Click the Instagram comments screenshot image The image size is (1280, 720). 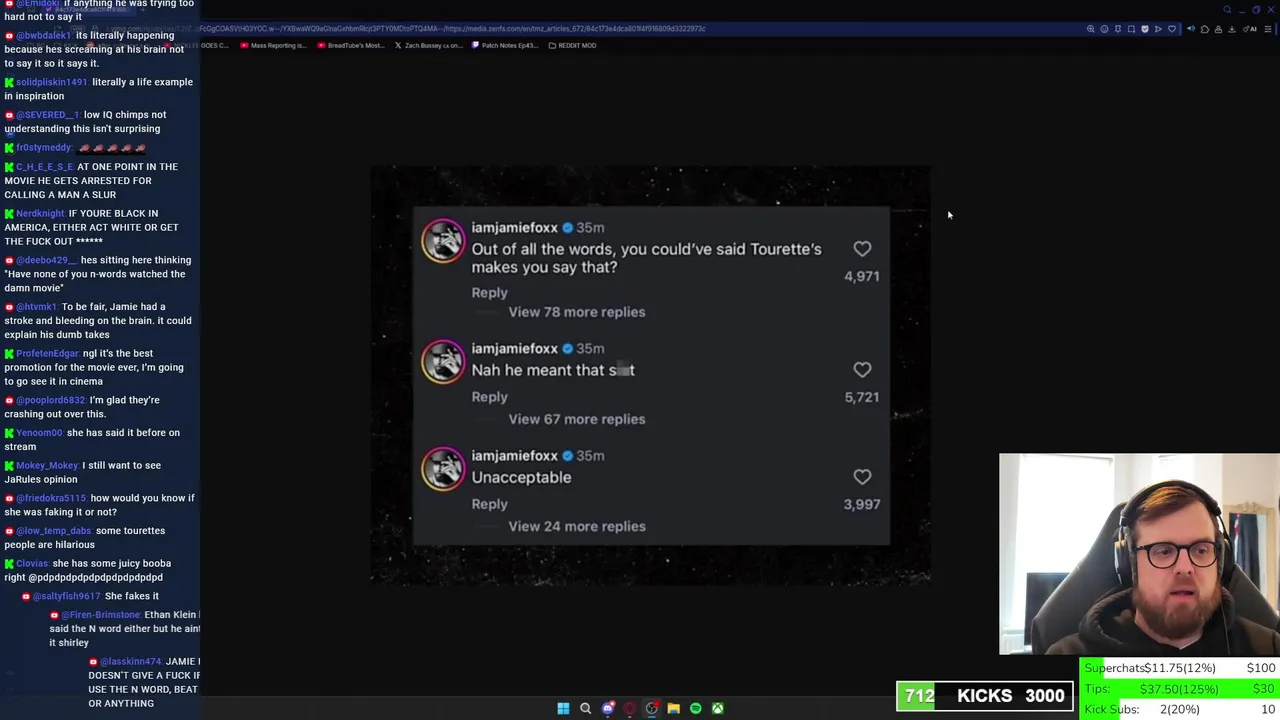tap(651, 375)
